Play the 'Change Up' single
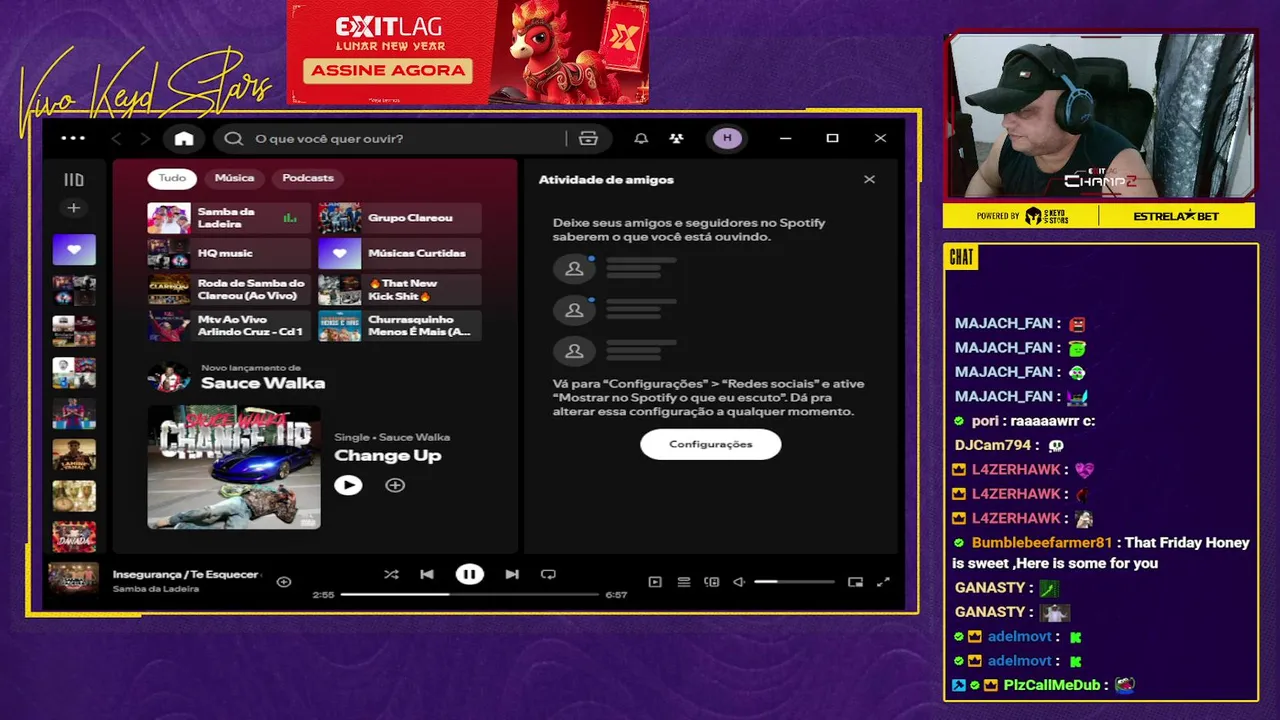The height and width of the screenshot is (720, 1280). (348, 485)
